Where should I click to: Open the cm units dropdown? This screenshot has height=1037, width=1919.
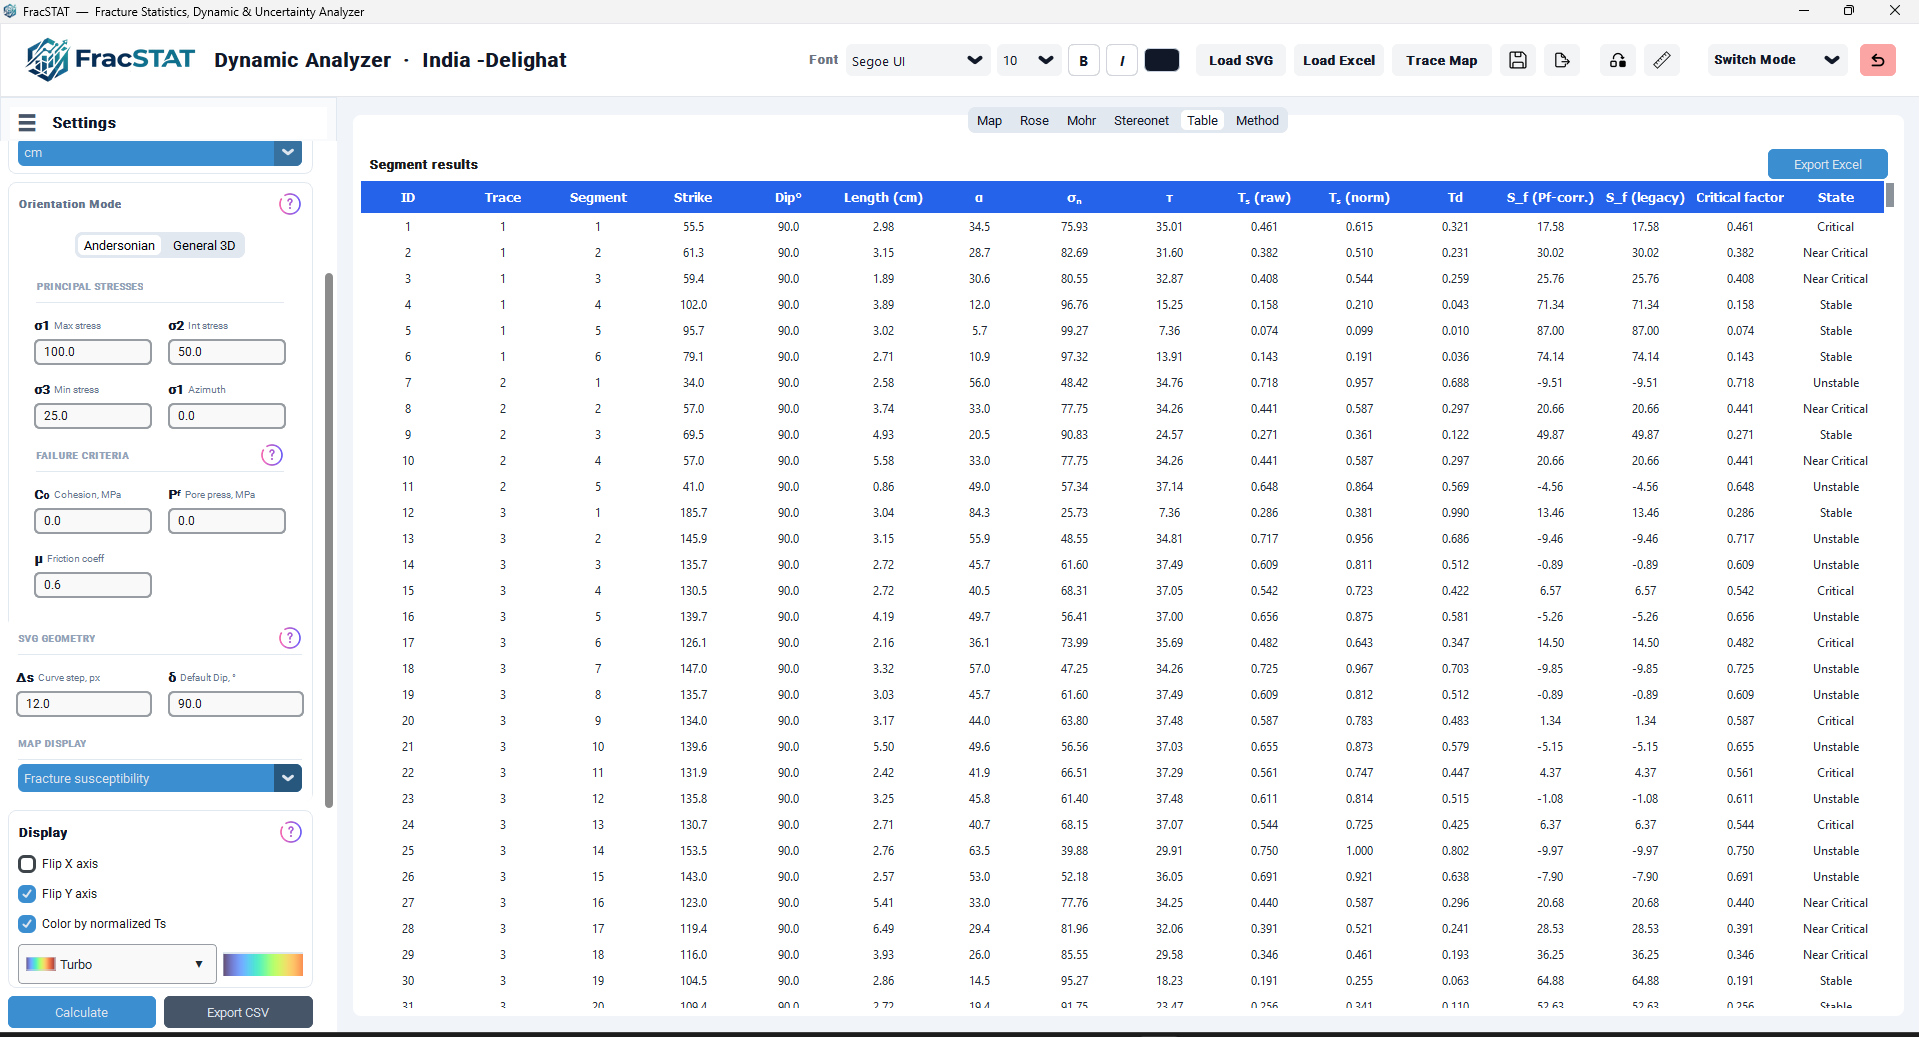(x=159, y=153)
